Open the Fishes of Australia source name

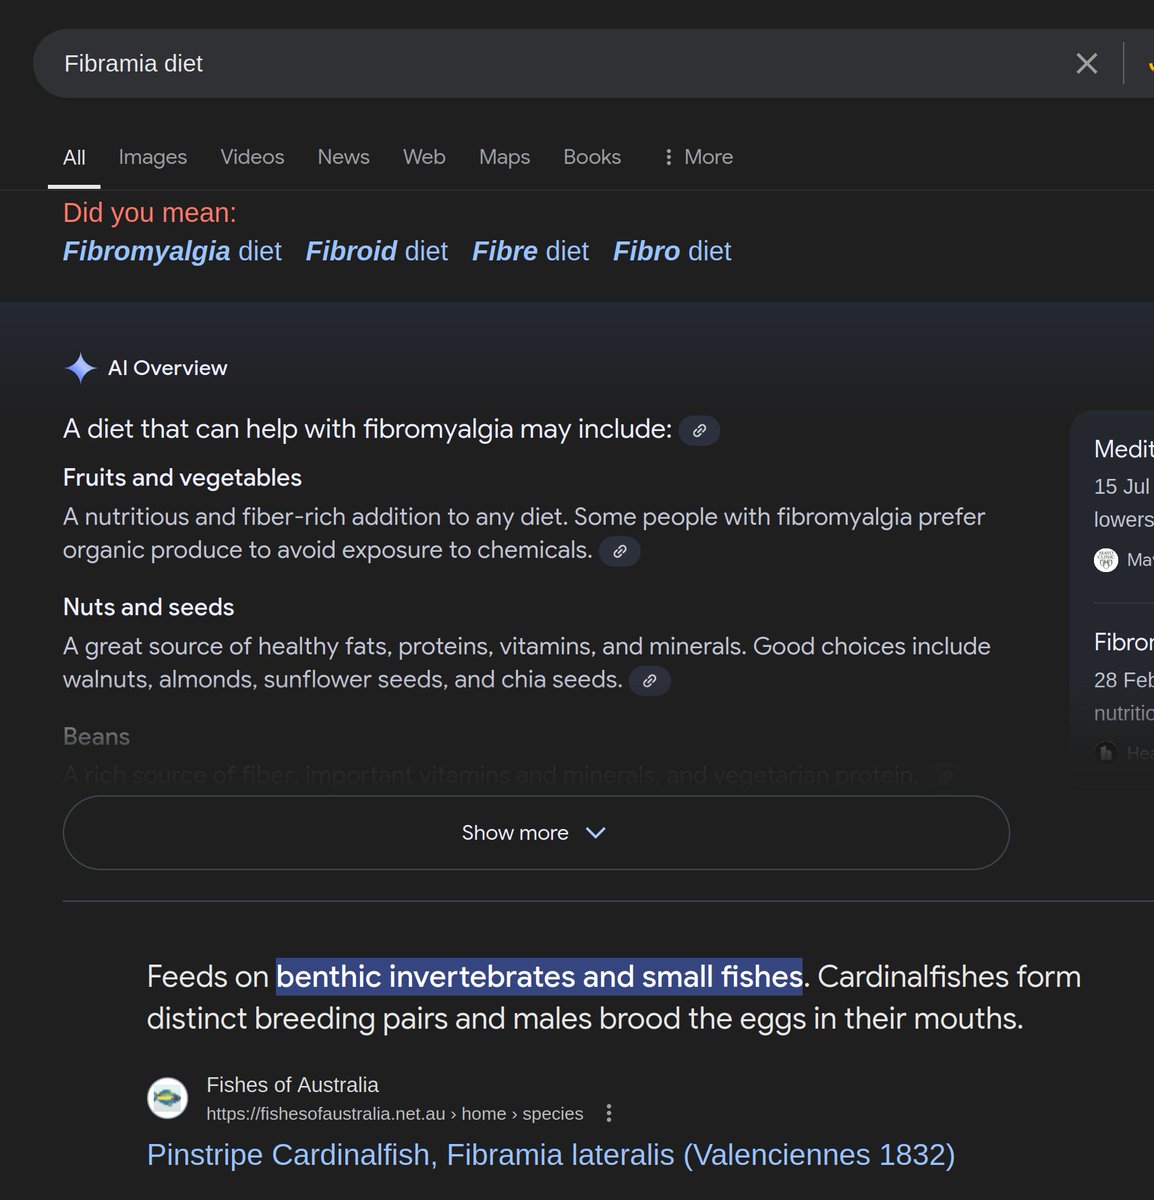292,1085
